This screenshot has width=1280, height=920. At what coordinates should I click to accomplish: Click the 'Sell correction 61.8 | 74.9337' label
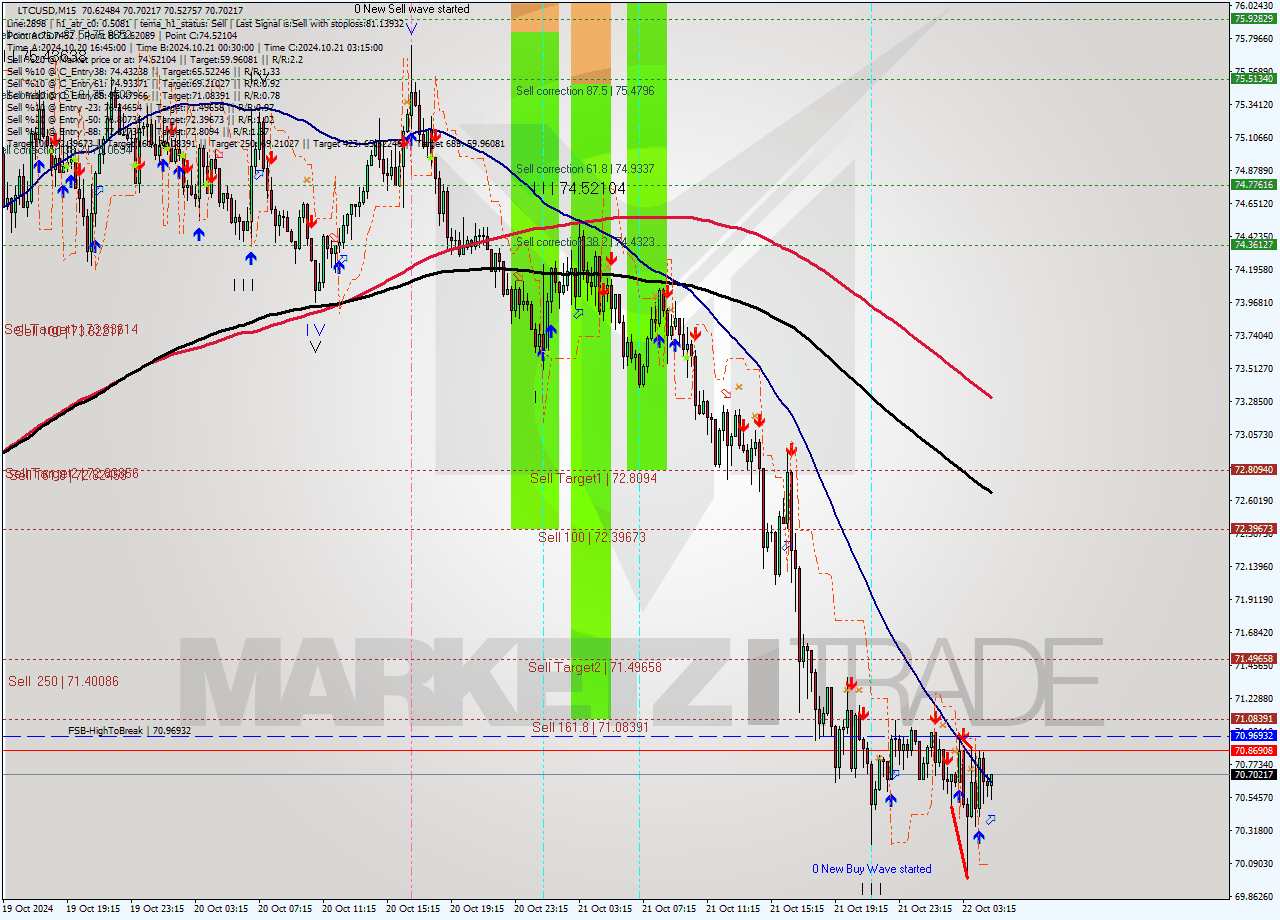point(585,169)
